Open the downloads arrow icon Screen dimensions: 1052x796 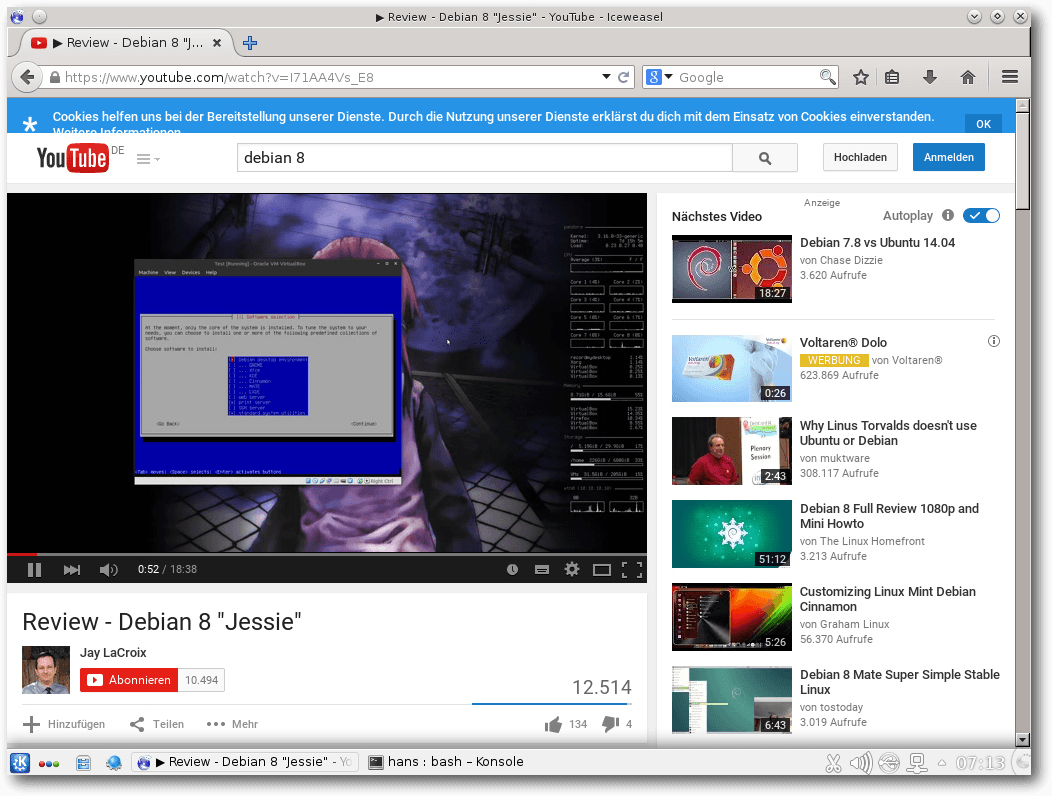pyautogui.click(x=929, y=77)
